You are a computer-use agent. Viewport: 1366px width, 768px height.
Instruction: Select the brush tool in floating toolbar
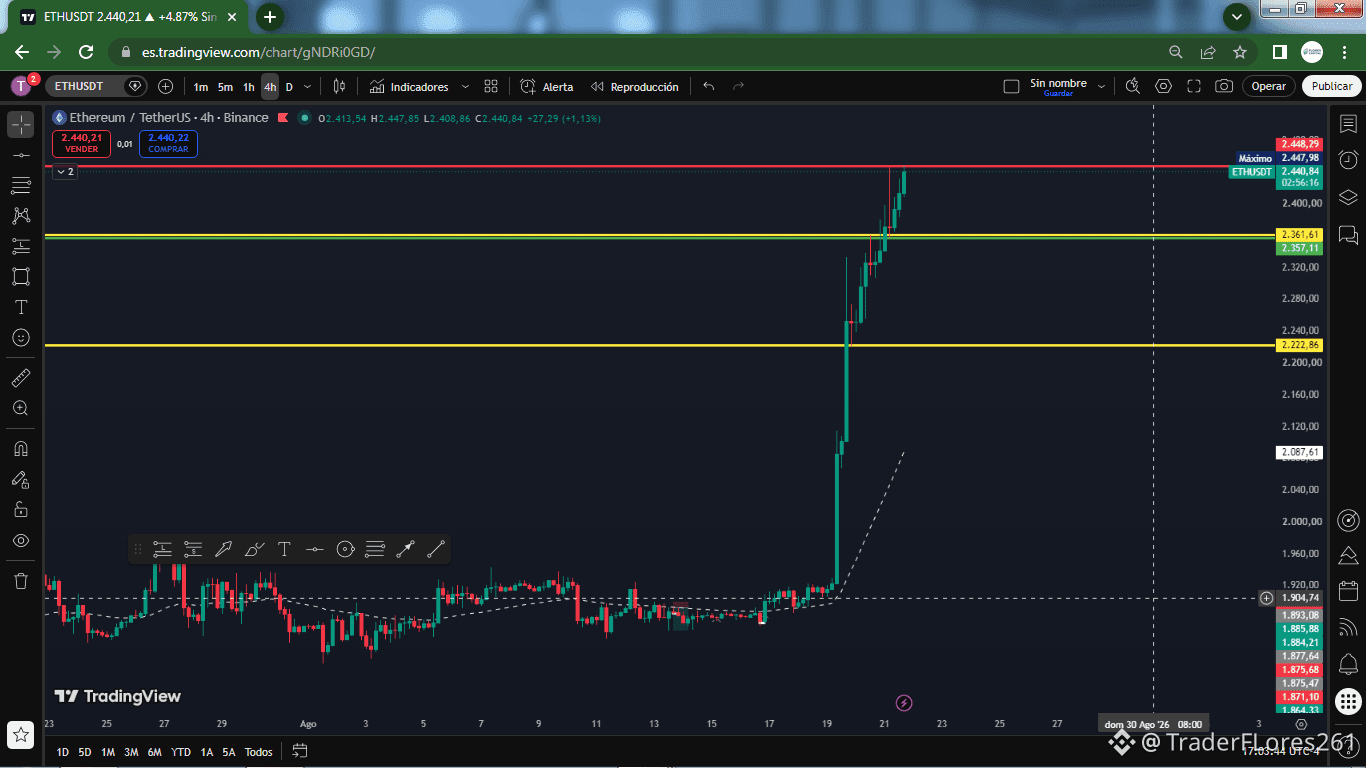pyautogui.click(x=254, y=549)
